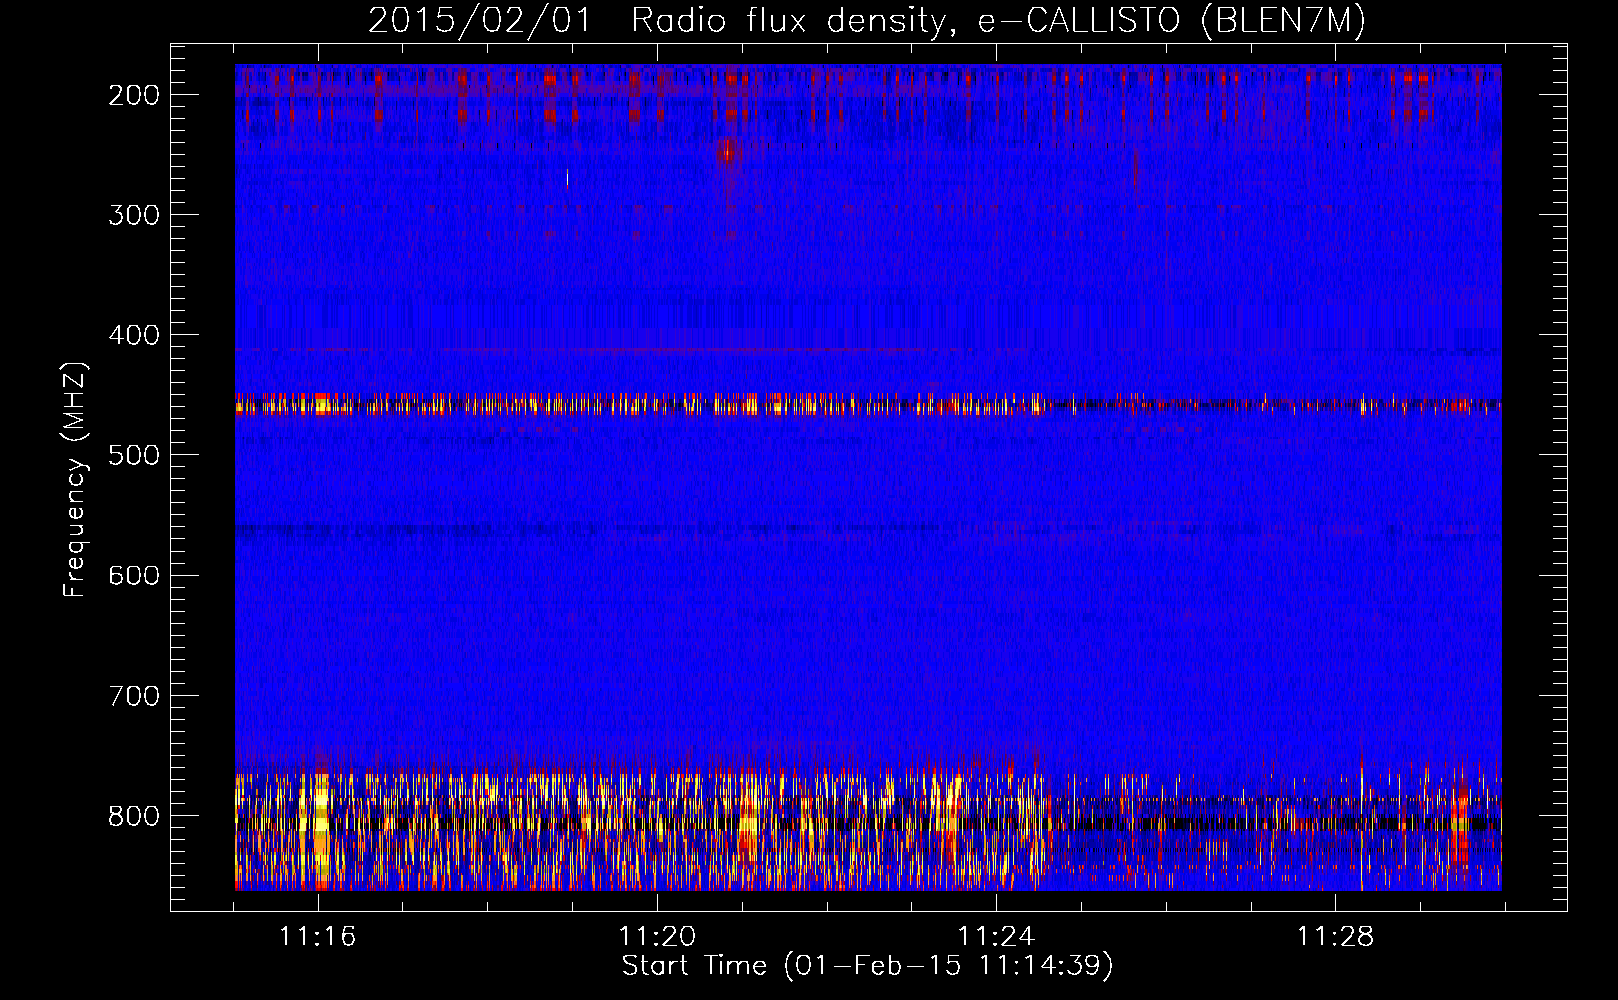Click the 'Frequency (MHZ)' y-axis label
The width and height of the screenshot is (1618, 1000).
[75, 480]
